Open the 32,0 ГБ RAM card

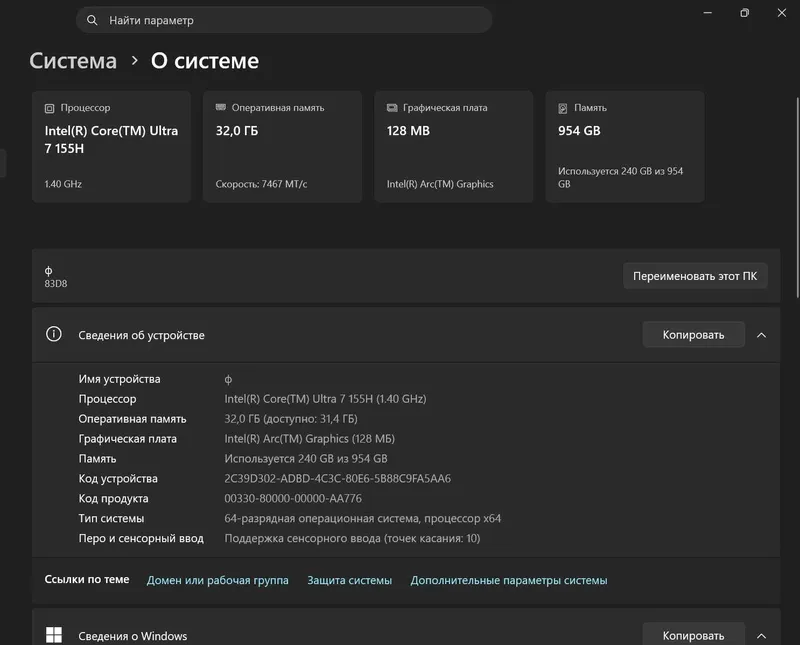(283, 147)
